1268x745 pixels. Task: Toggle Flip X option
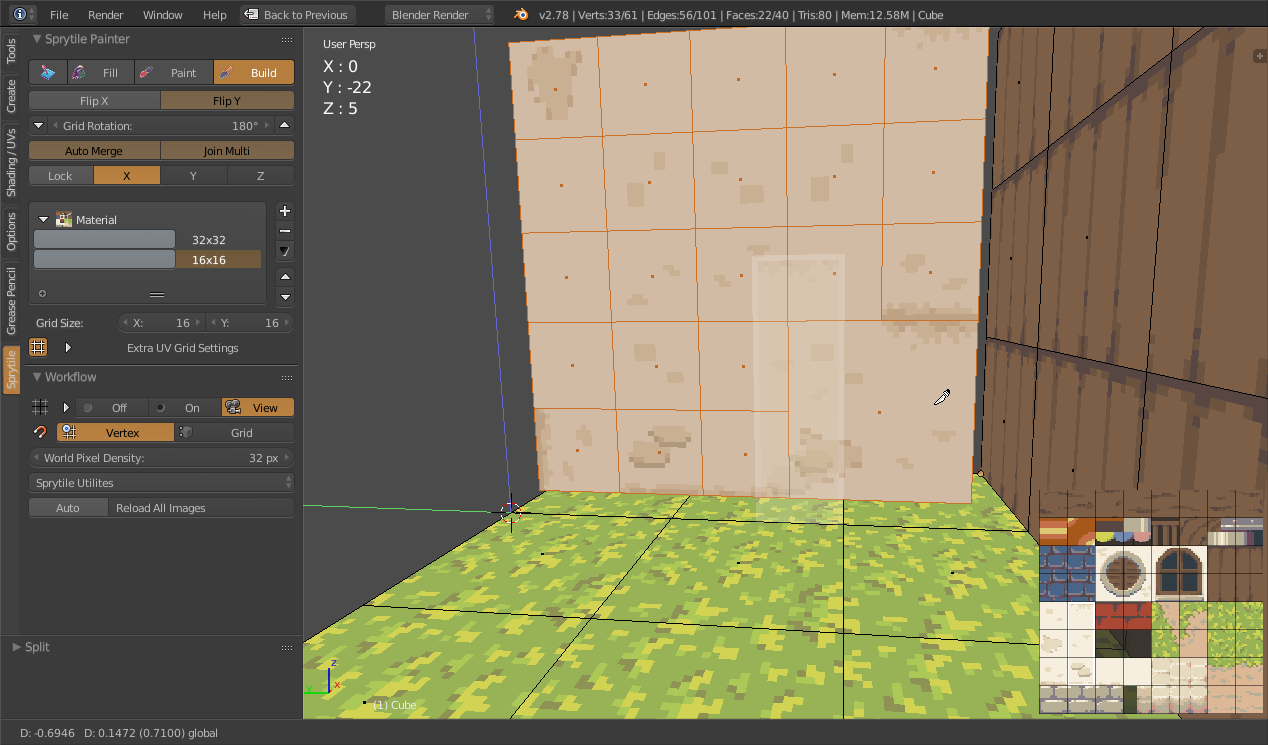(x=94, y=101)
